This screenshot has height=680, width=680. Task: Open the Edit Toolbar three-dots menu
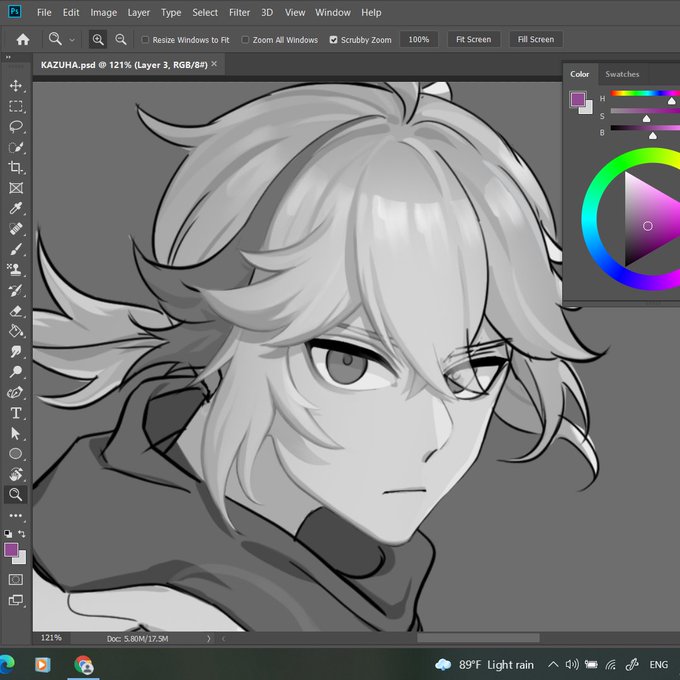tap(16, 516)
